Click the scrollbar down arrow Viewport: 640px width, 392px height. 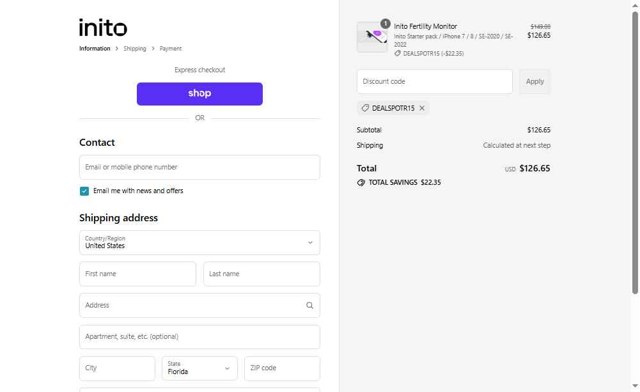635,385
